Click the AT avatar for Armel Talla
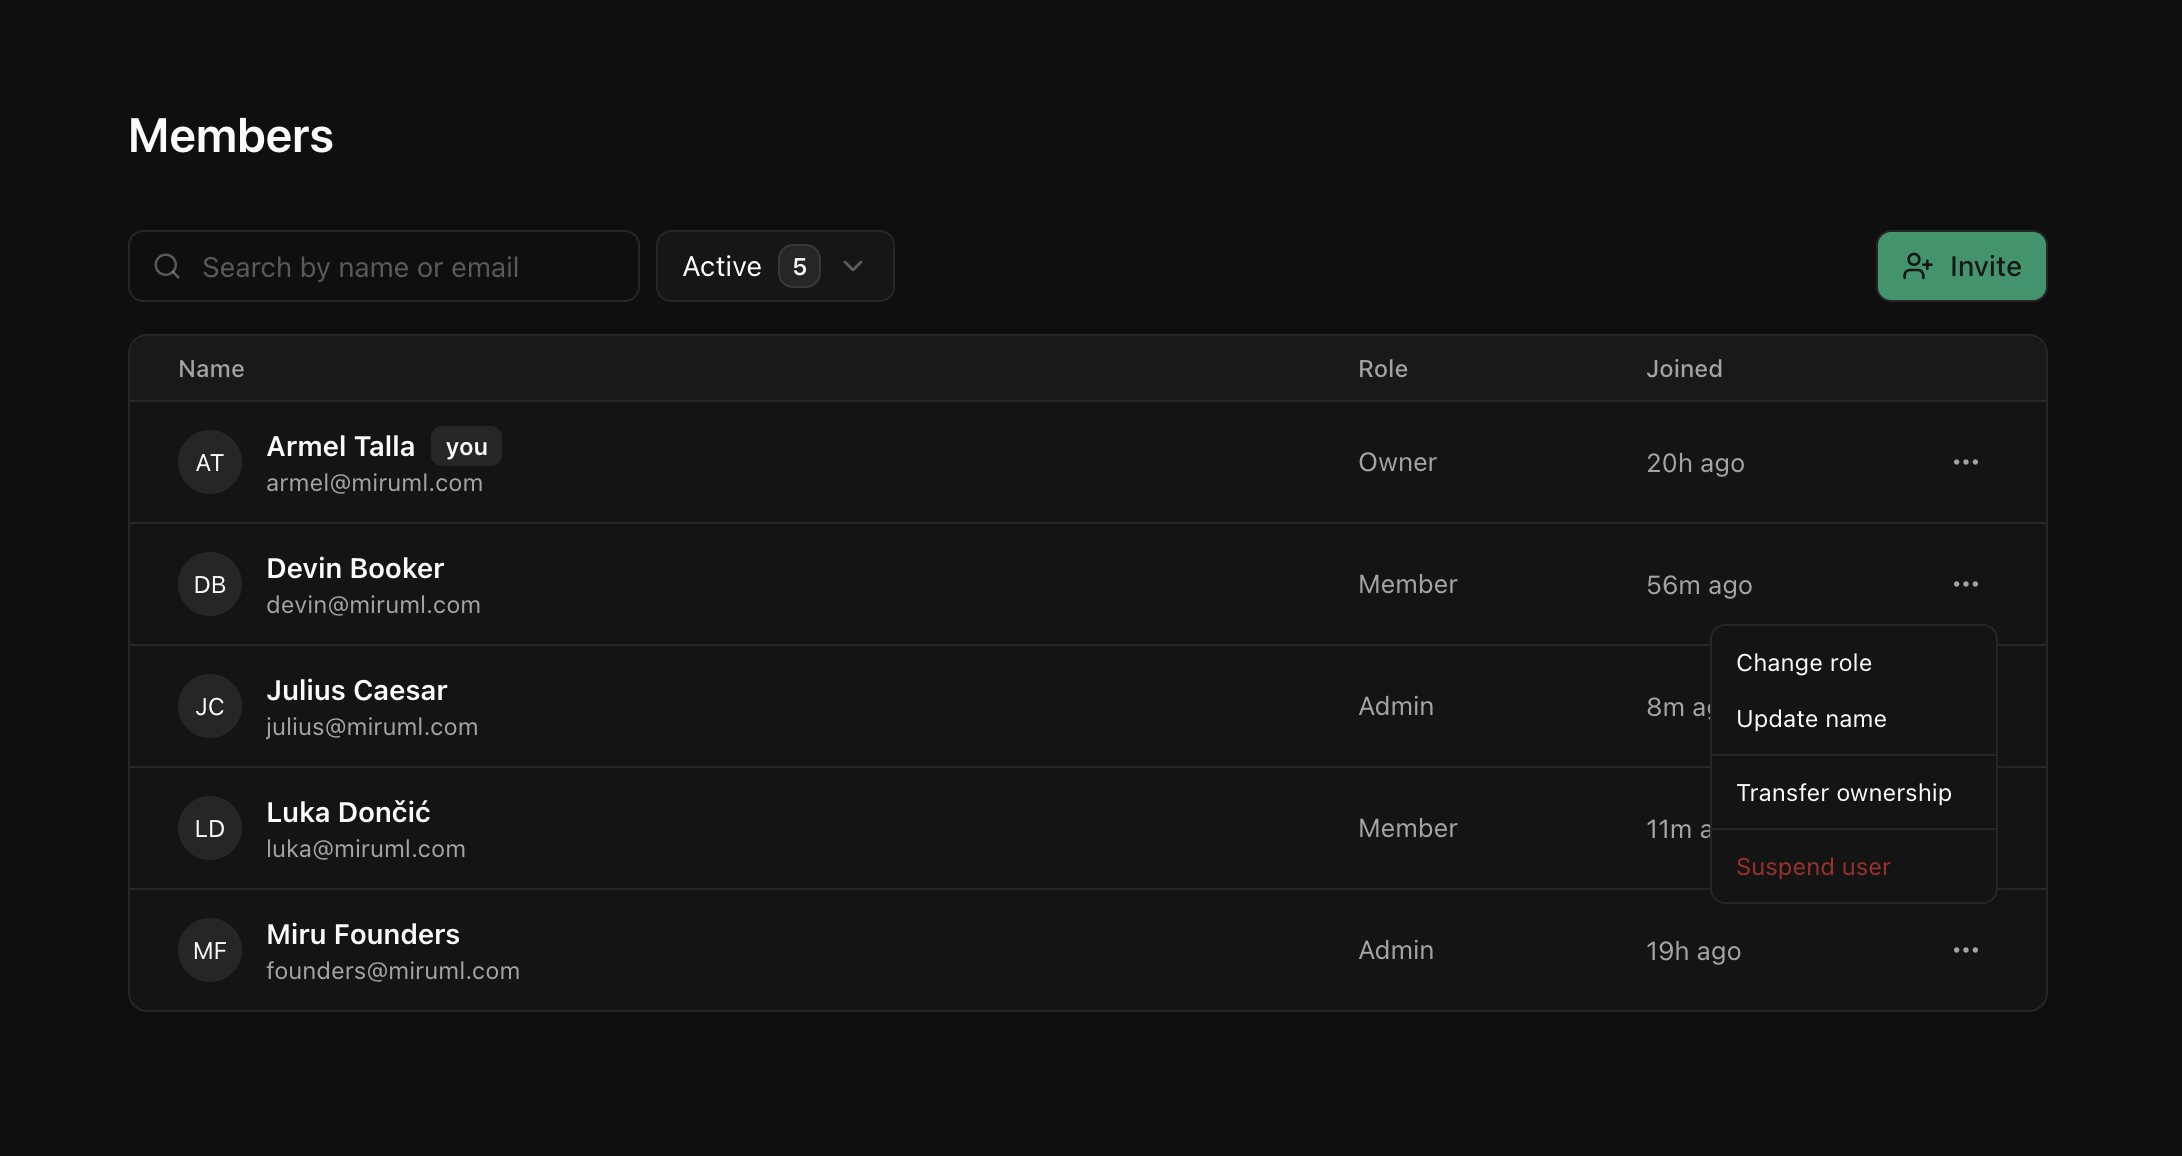The height and width of the screenshot is (1156, 2182). [210, 462]
